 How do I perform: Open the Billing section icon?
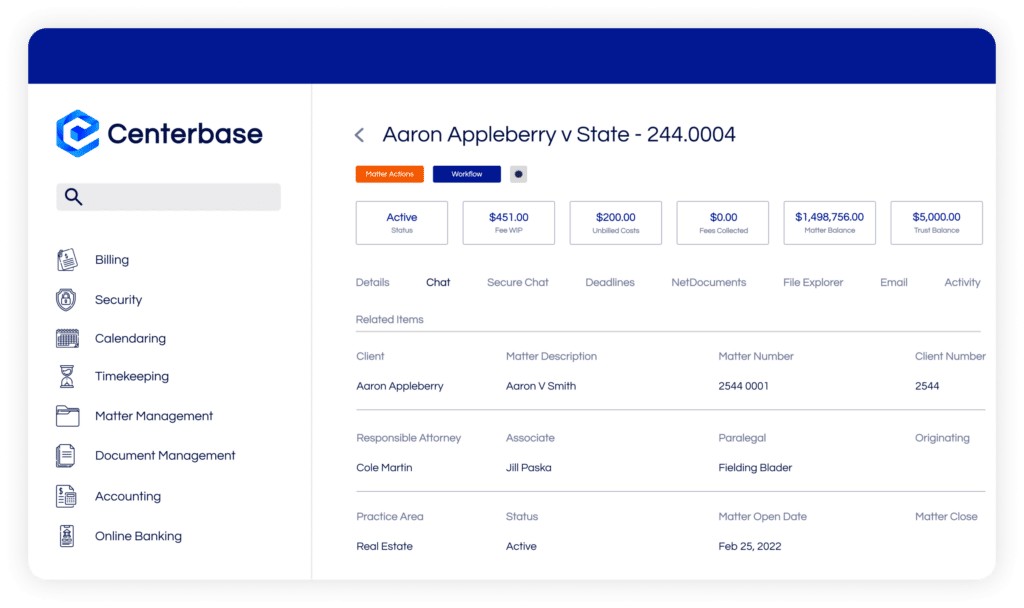point(66,259)
